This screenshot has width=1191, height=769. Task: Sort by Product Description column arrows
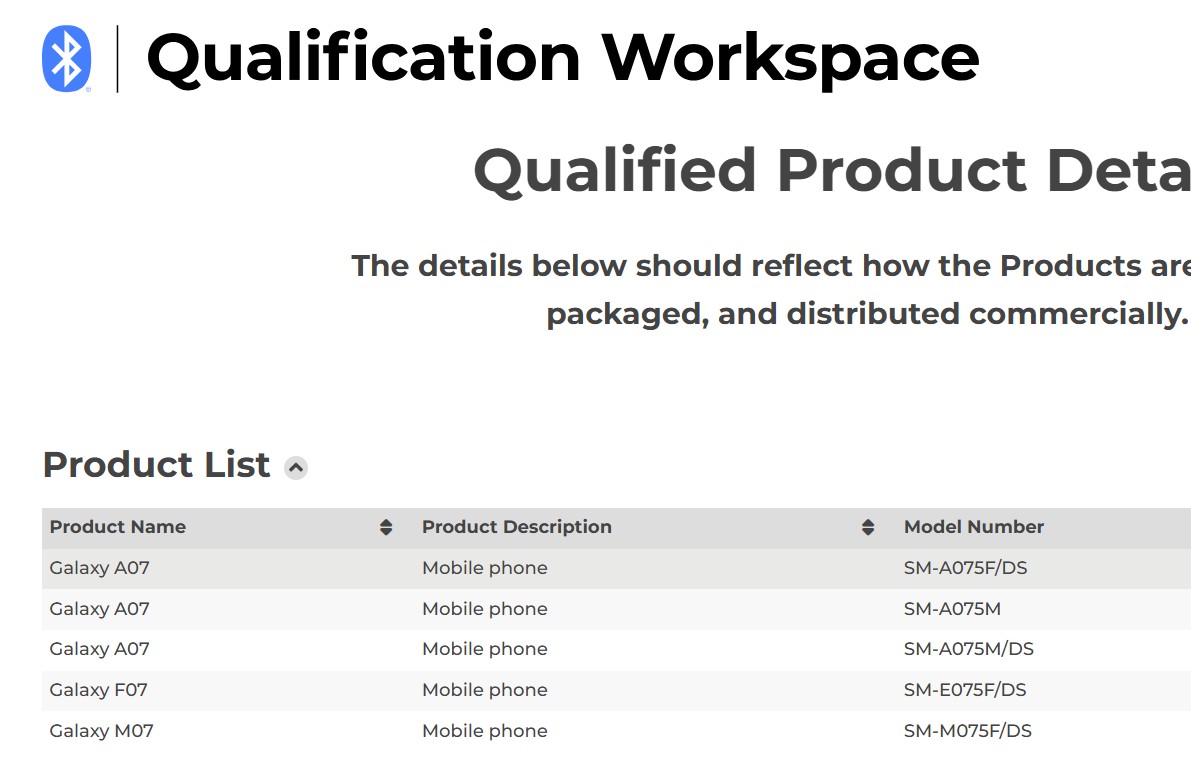point(868,527)
